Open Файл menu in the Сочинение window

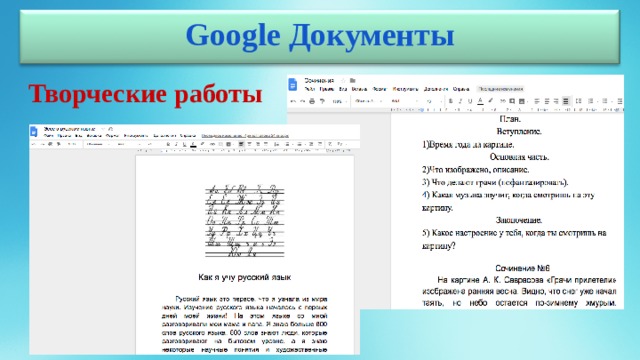[x=310, y=89]
